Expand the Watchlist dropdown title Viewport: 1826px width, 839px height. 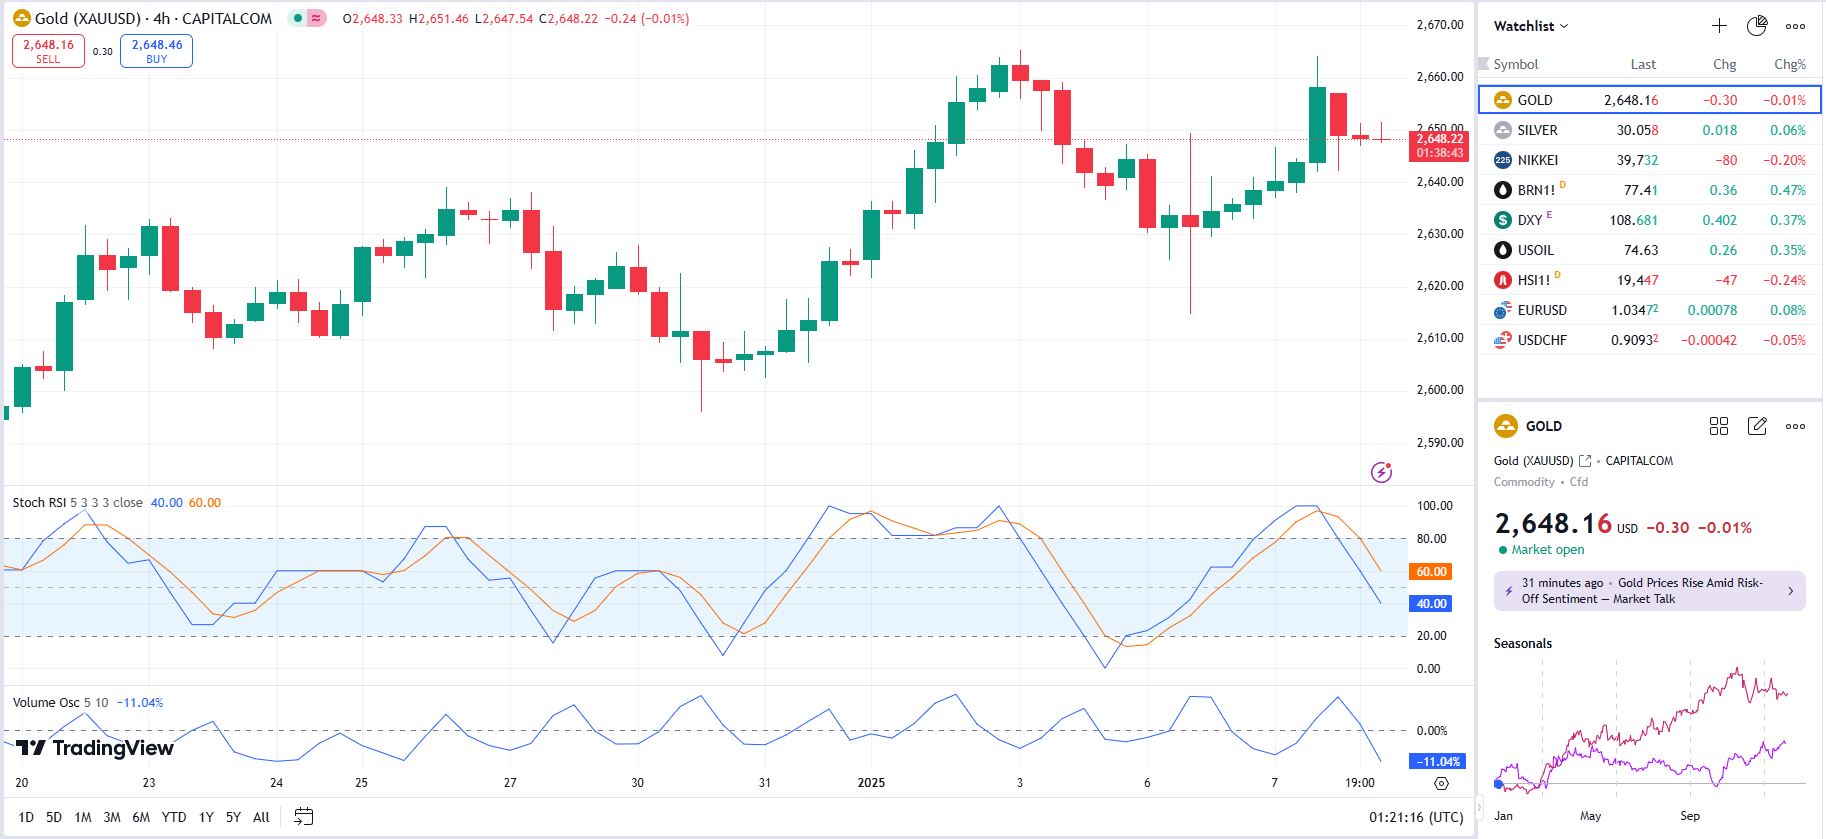(1530, 26)
